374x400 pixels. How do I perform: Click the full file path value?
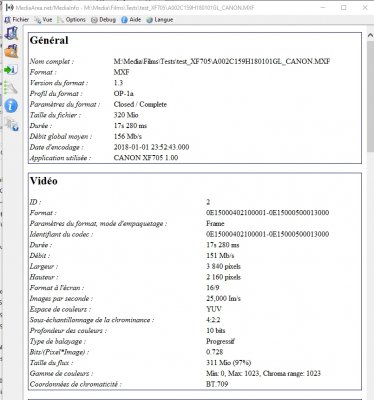coord(222,61)
